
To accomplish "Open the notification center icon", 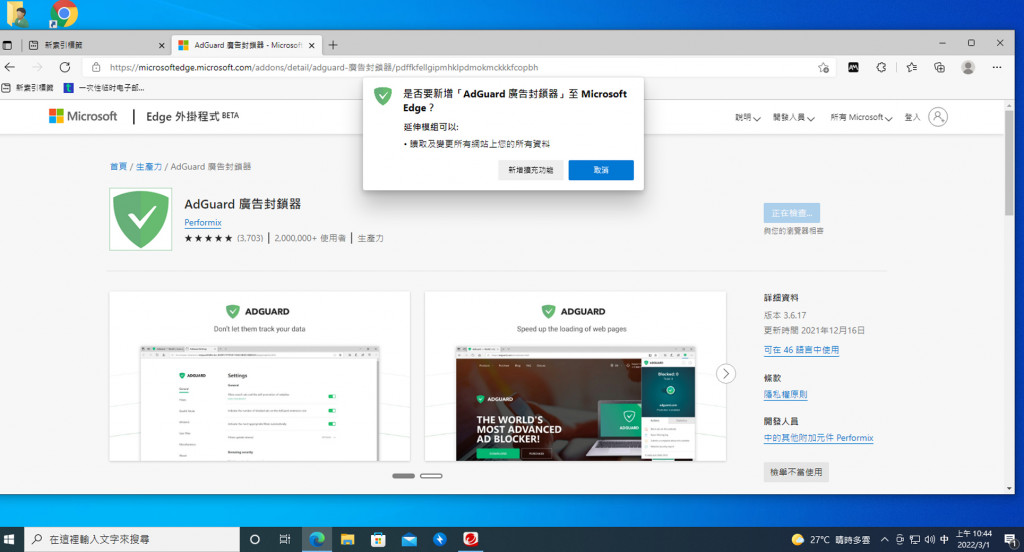I will click(1010, 540).
